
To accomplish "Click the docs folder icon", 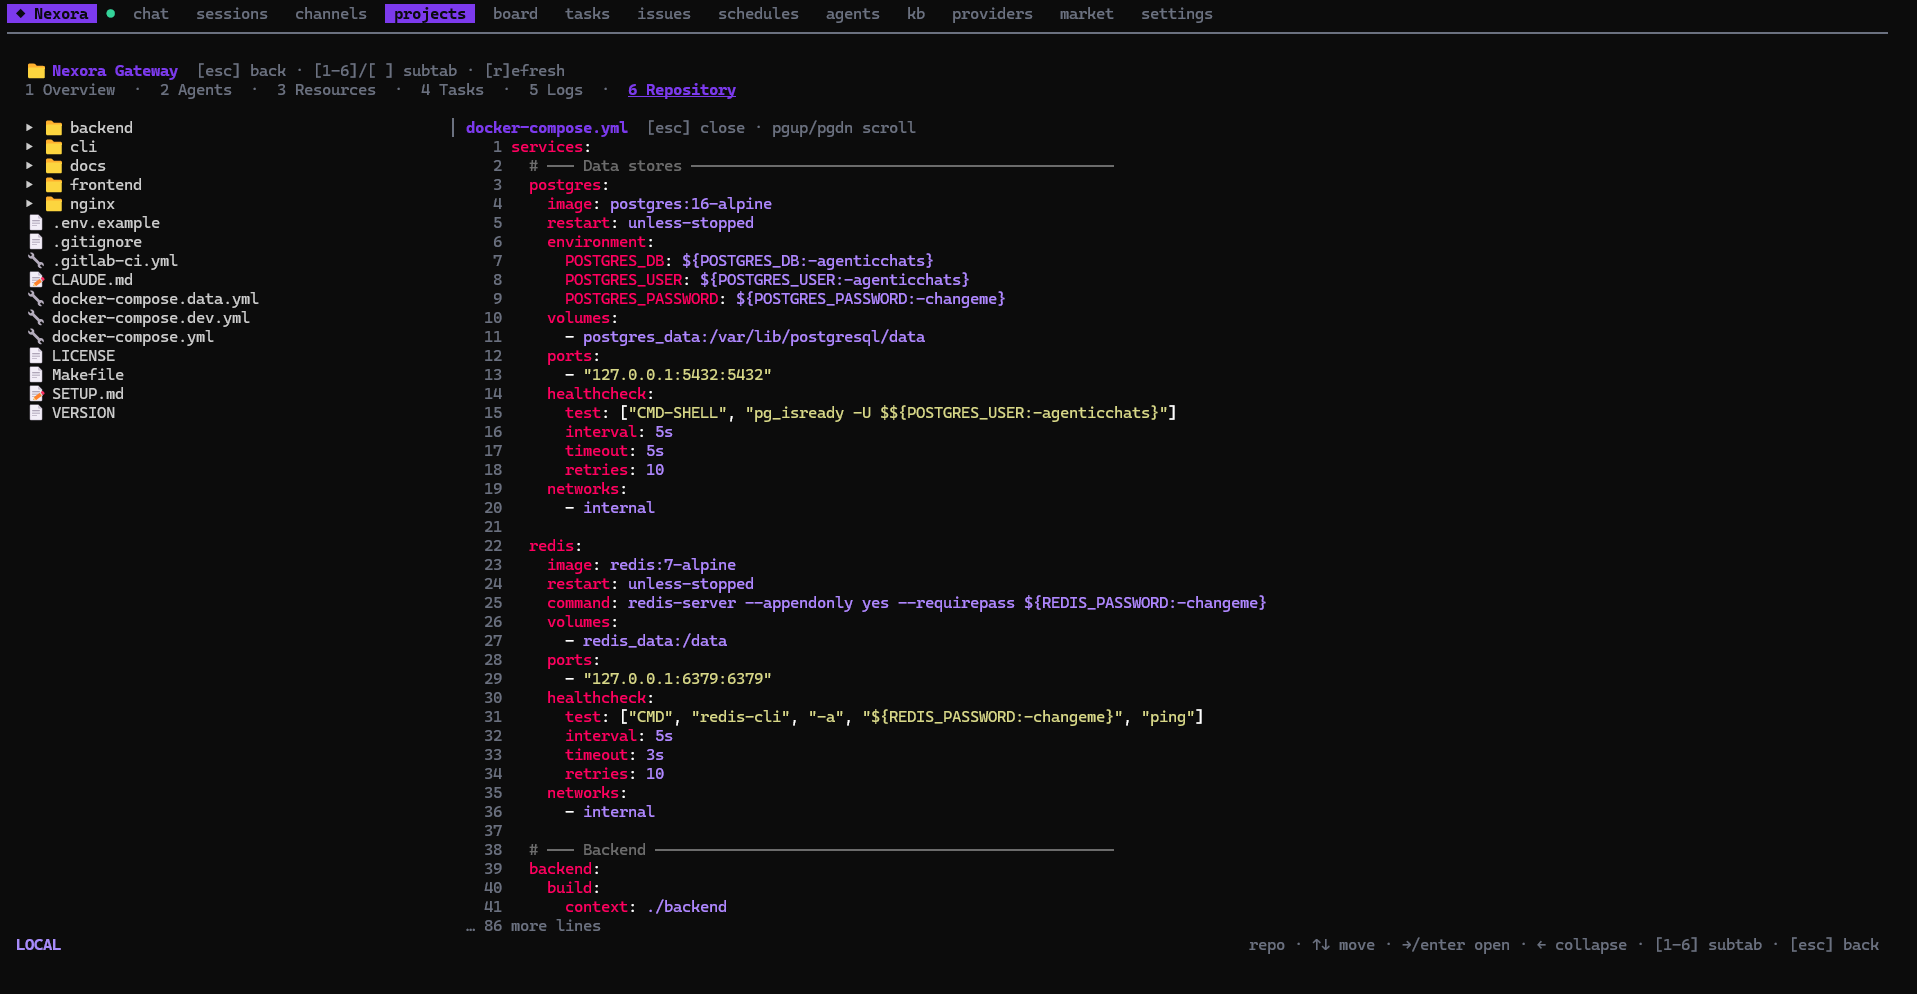I will pyautogui.click(x=54, y=166).
